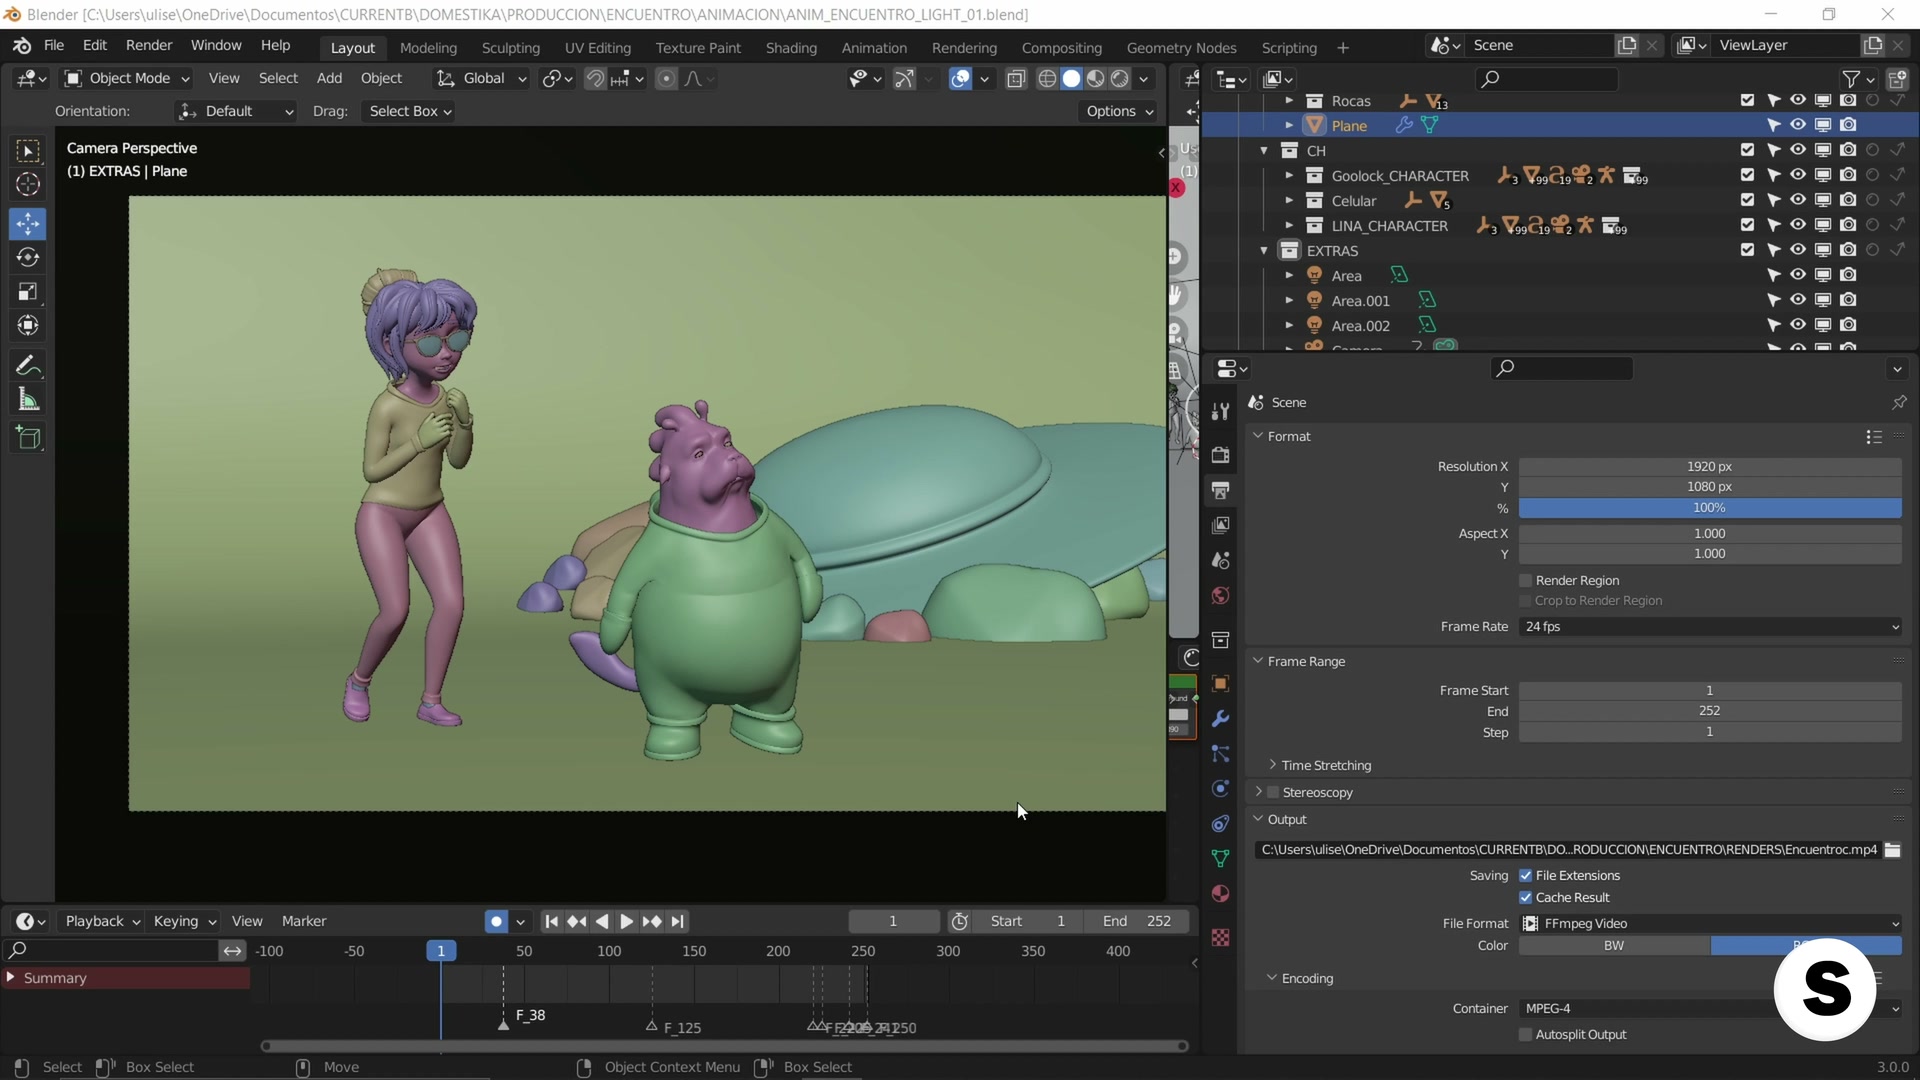Select the Cursor tool in toolbar

coord(28,185)
